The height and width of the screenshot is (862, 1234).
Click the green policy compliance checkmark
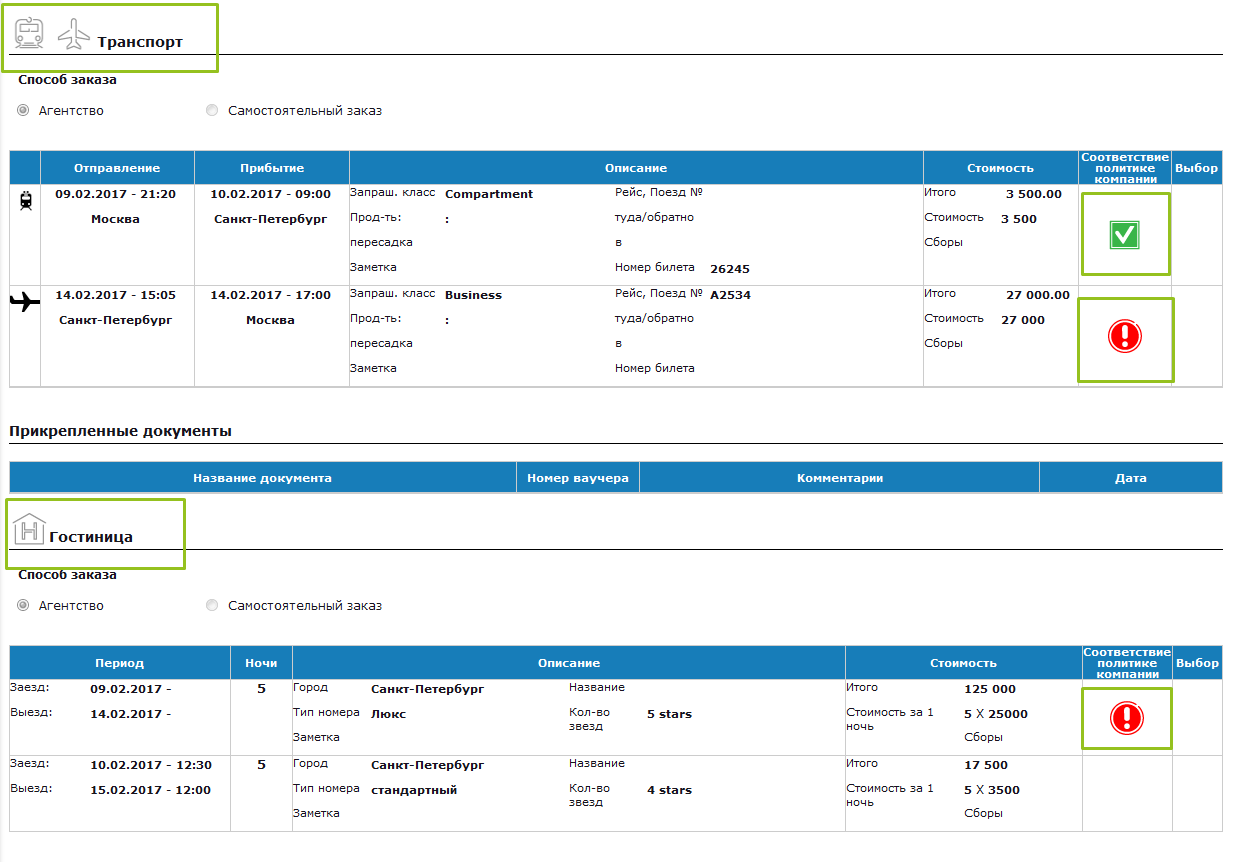(x=1125, y=235)
